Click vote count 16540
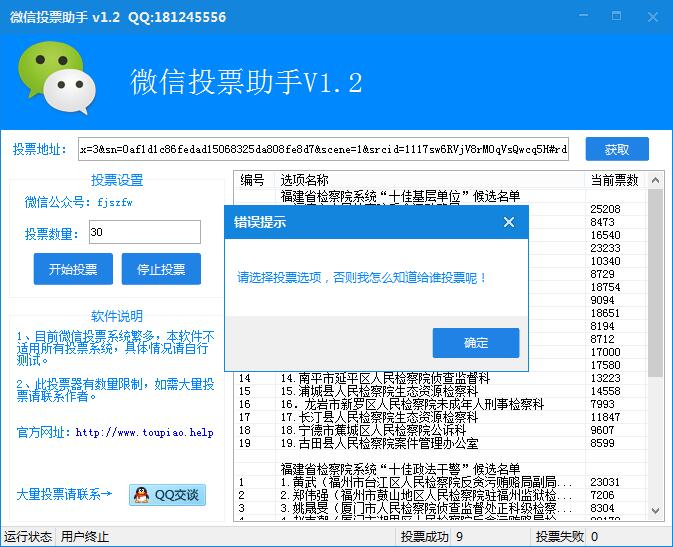673x547 pixels. [605, 235]
